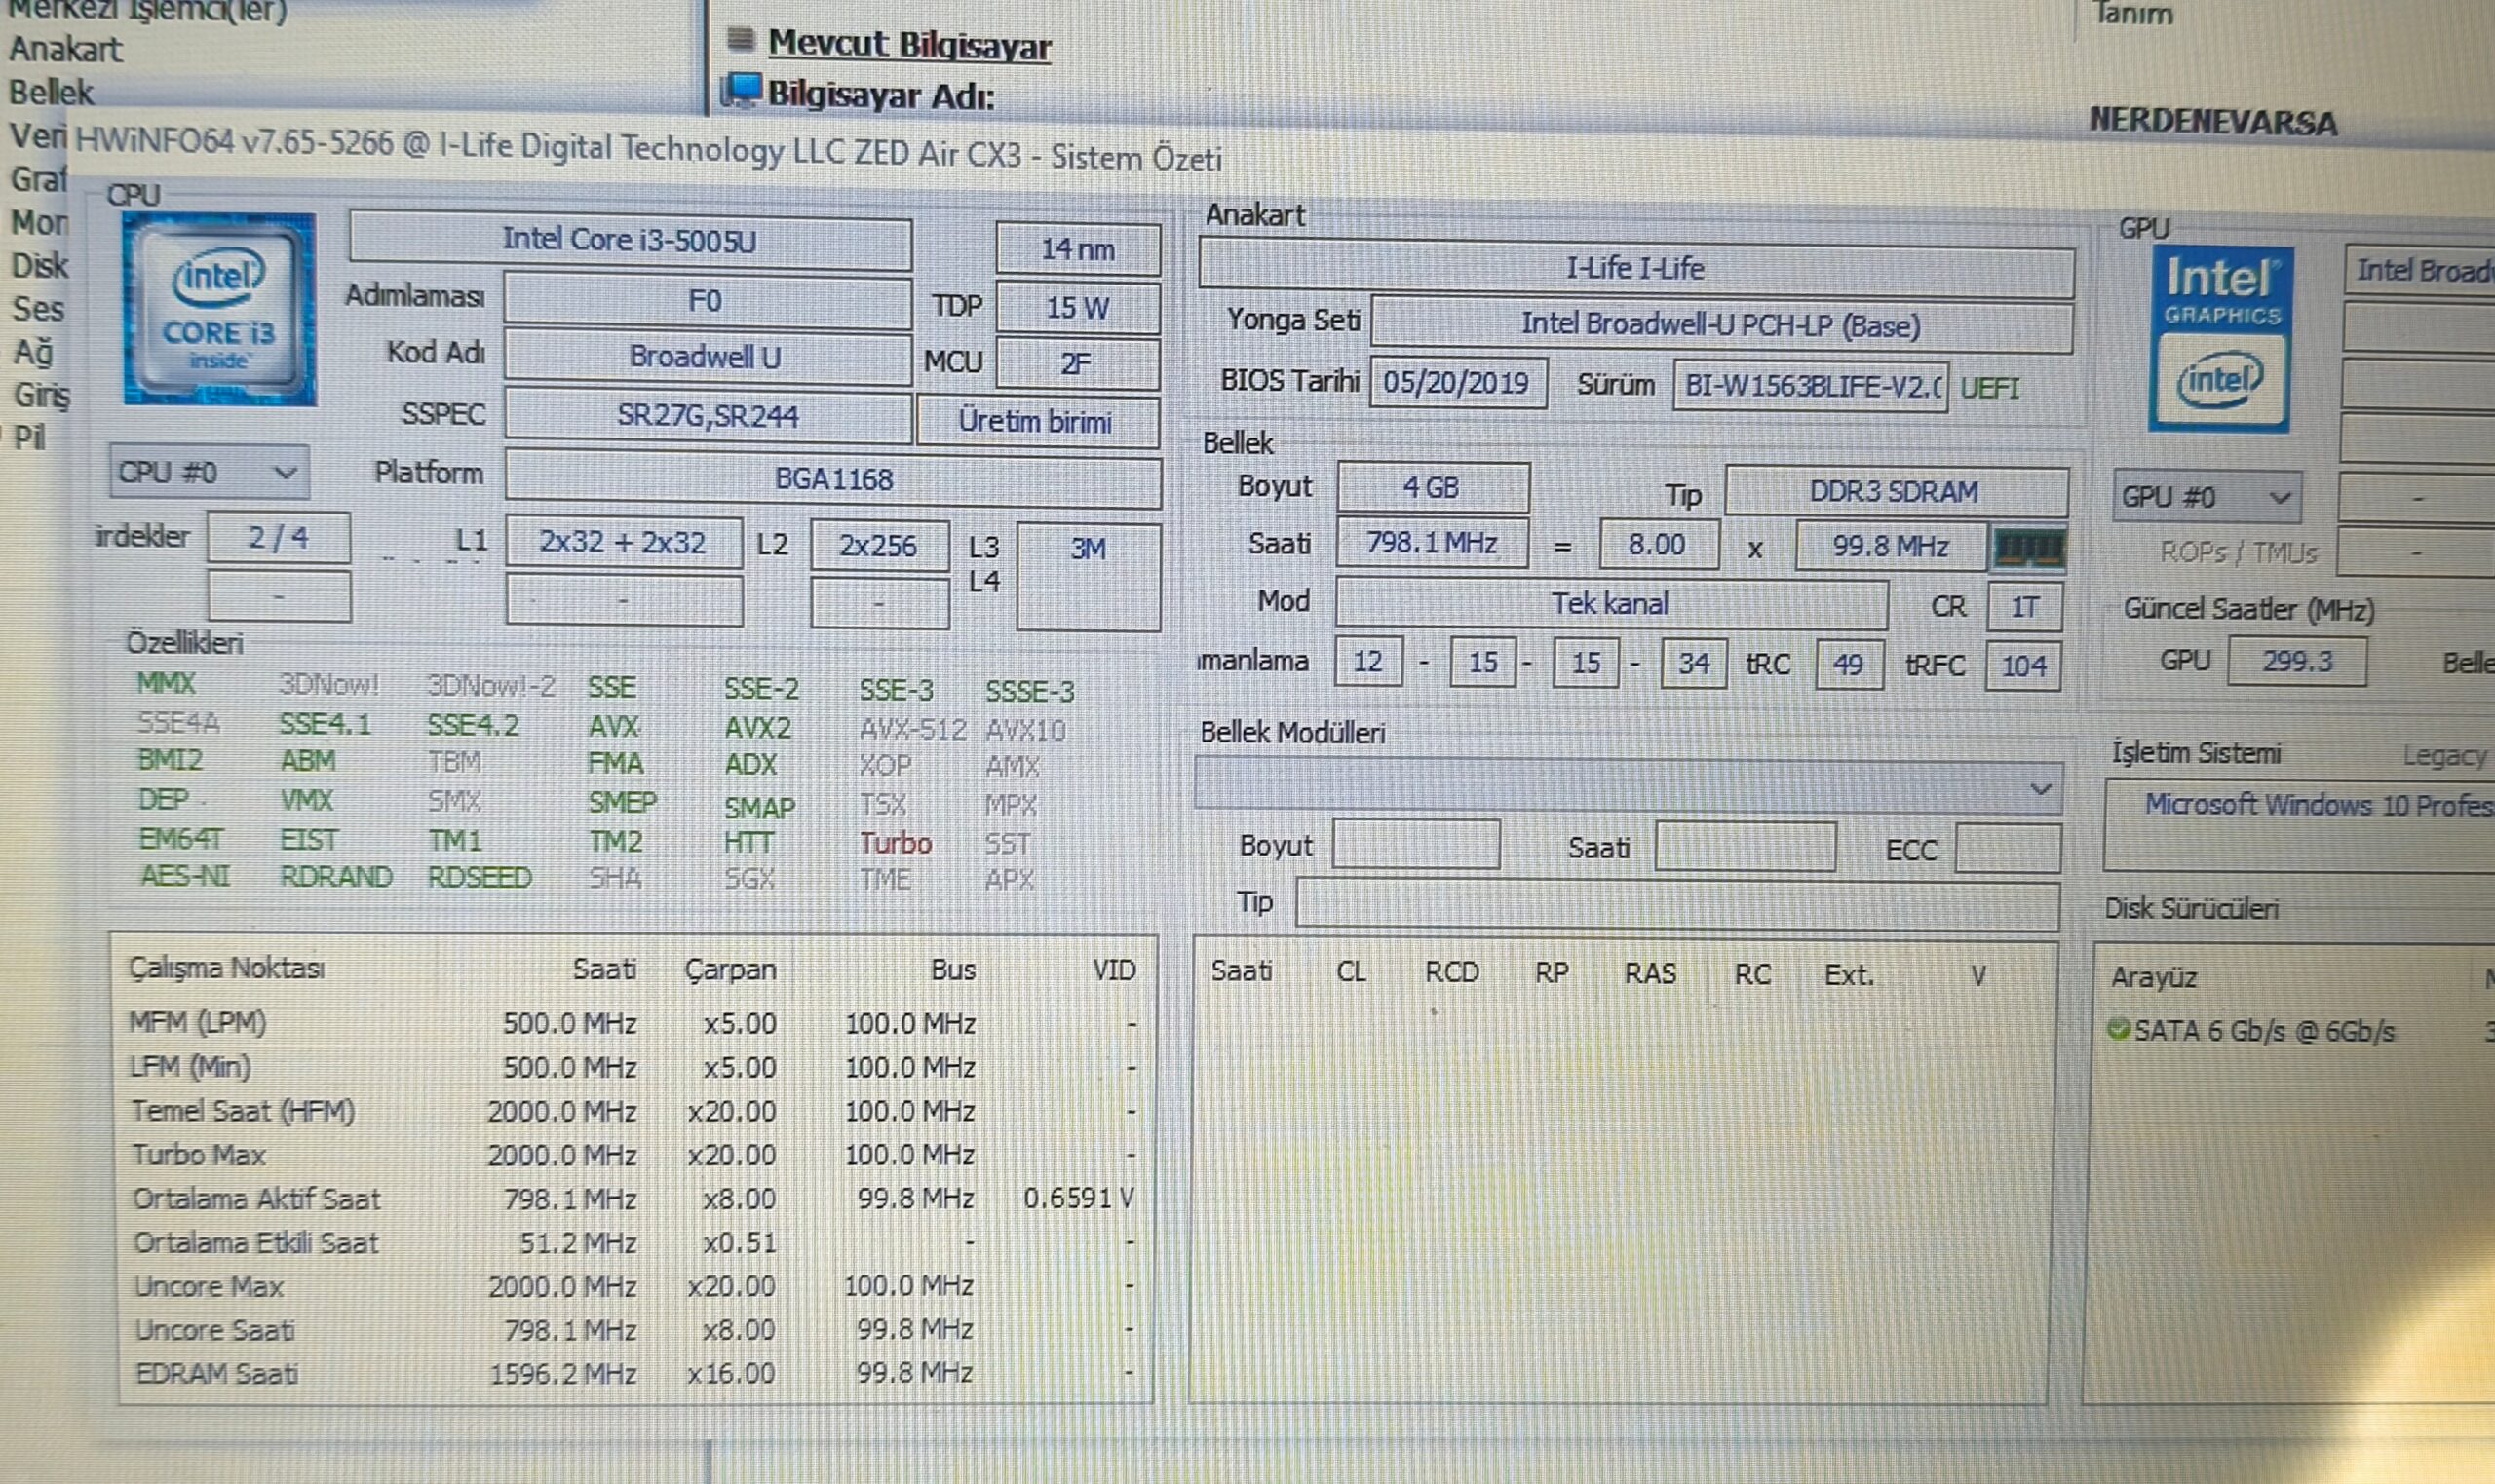Click the L3 cache 3M field
Viewport: 2495px width, 1484px height.
click(1088, 576)
